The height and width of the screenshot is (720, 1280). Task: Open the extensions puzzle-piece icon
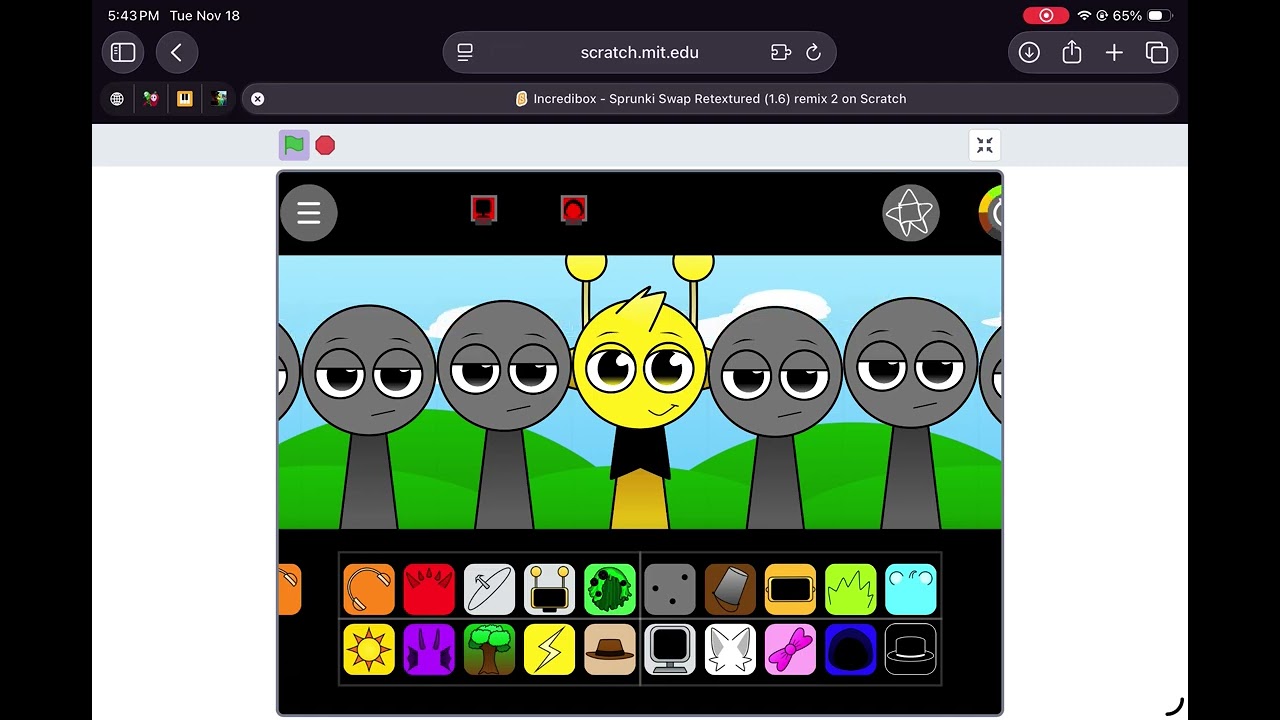click(781, 52)
